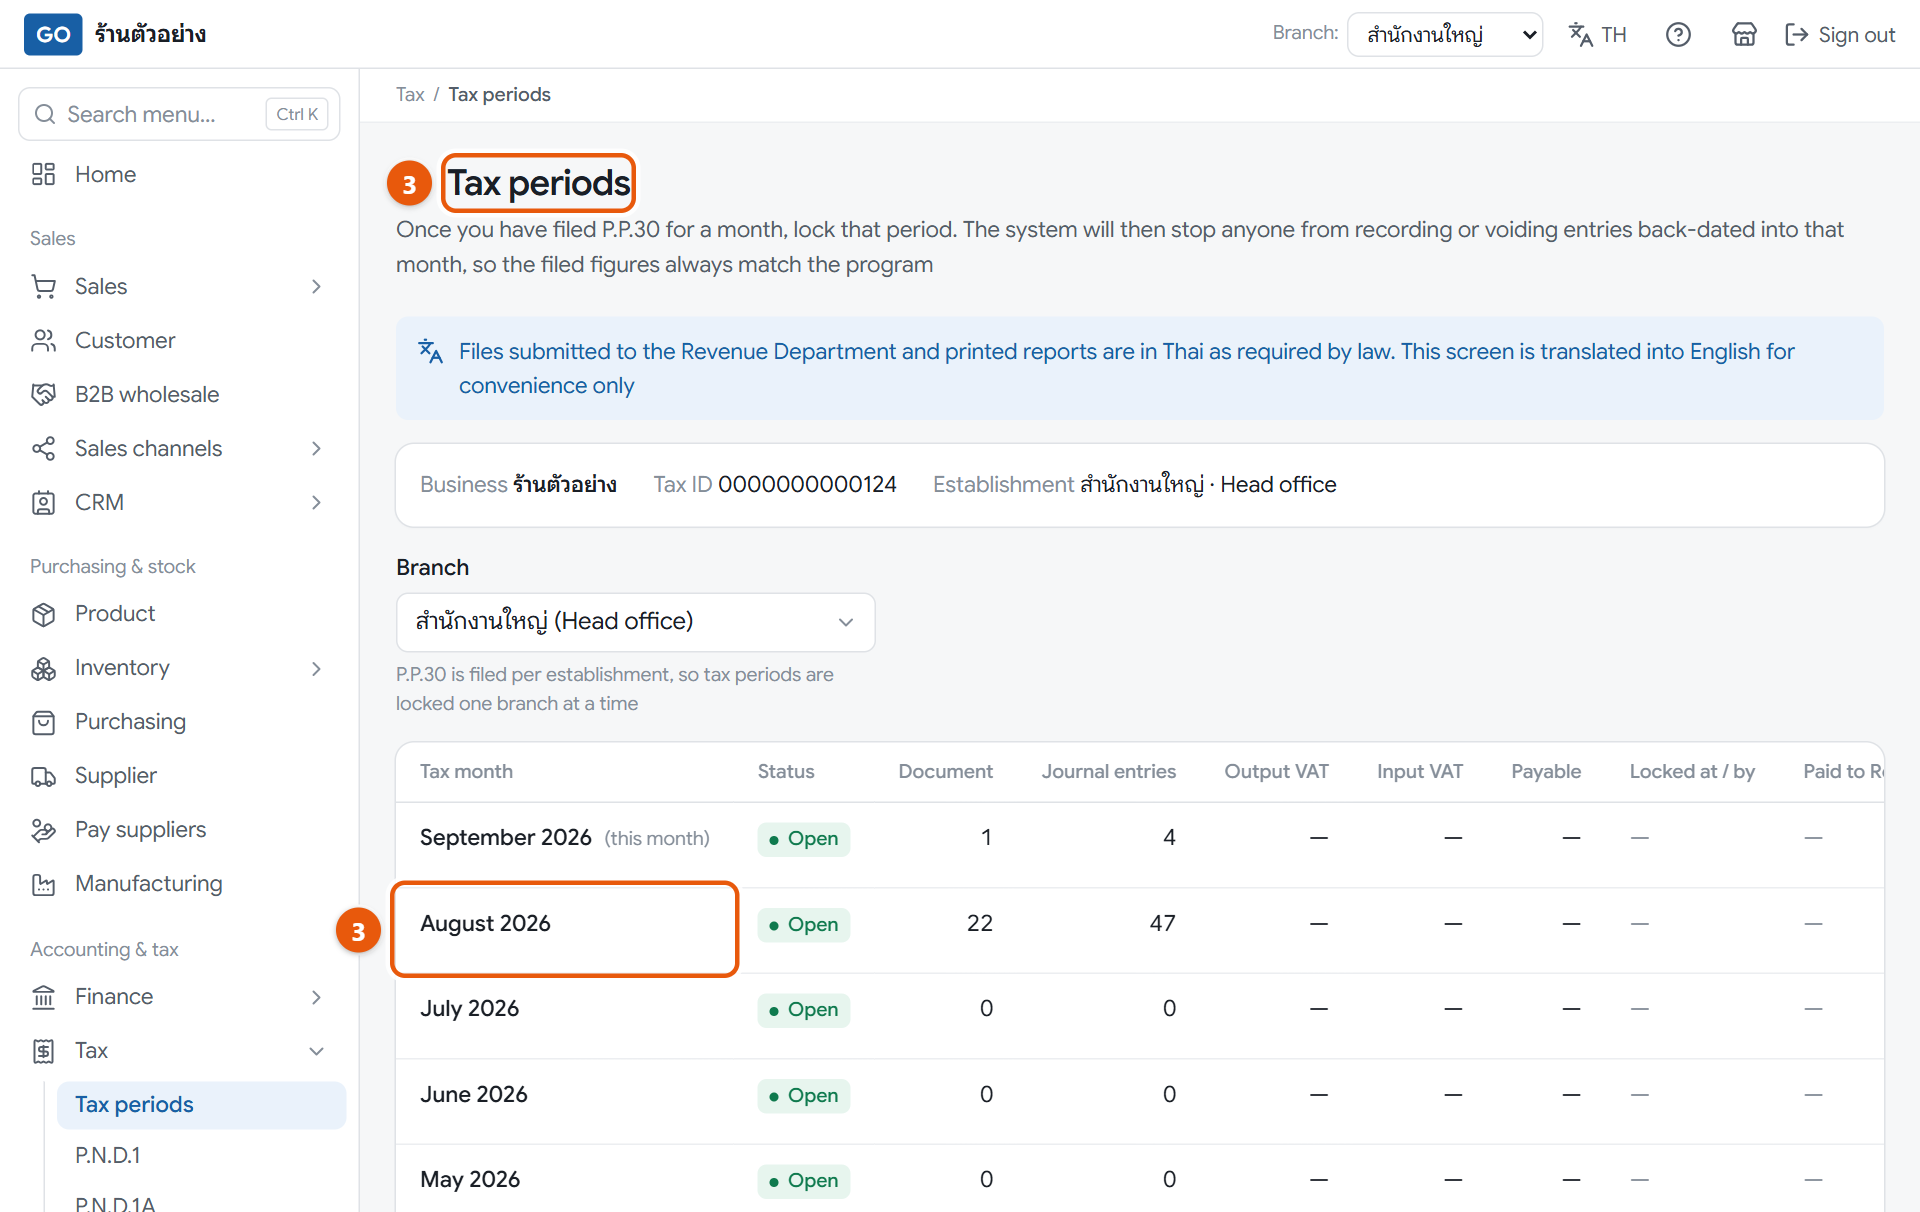Open the Manufacturing menu item
The image size is (1920, 1212).
point(179,884)
